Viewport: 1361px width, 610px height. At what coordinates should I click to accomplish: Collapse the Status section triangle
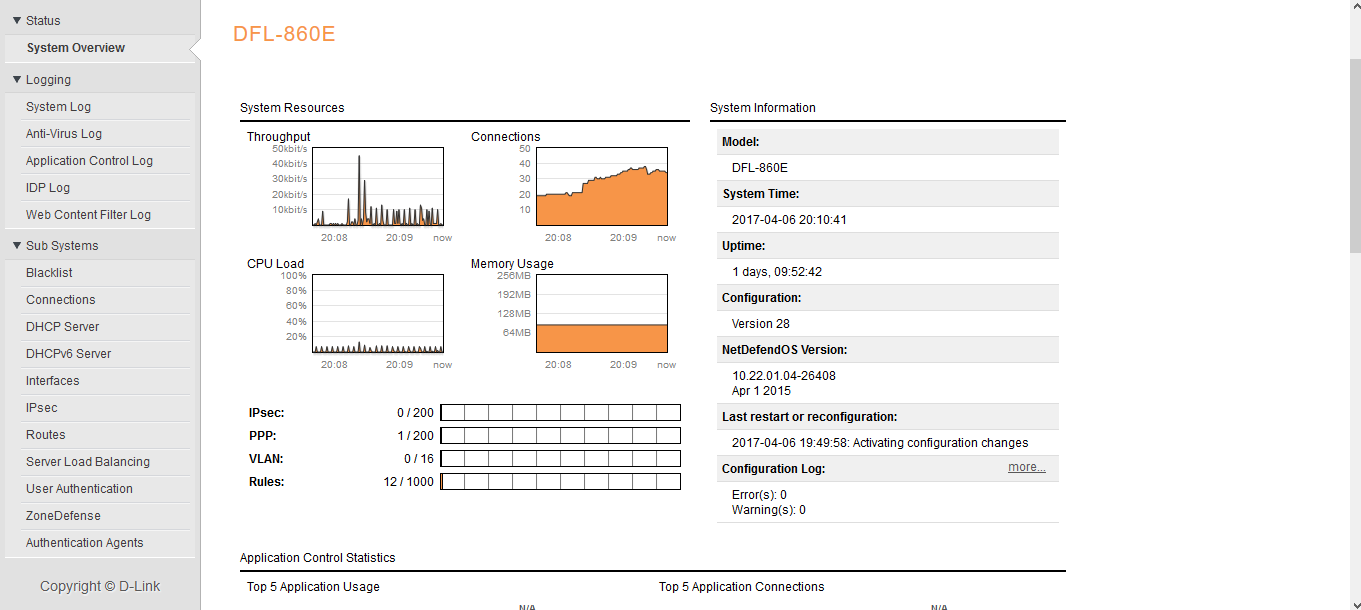coord(17,20)
